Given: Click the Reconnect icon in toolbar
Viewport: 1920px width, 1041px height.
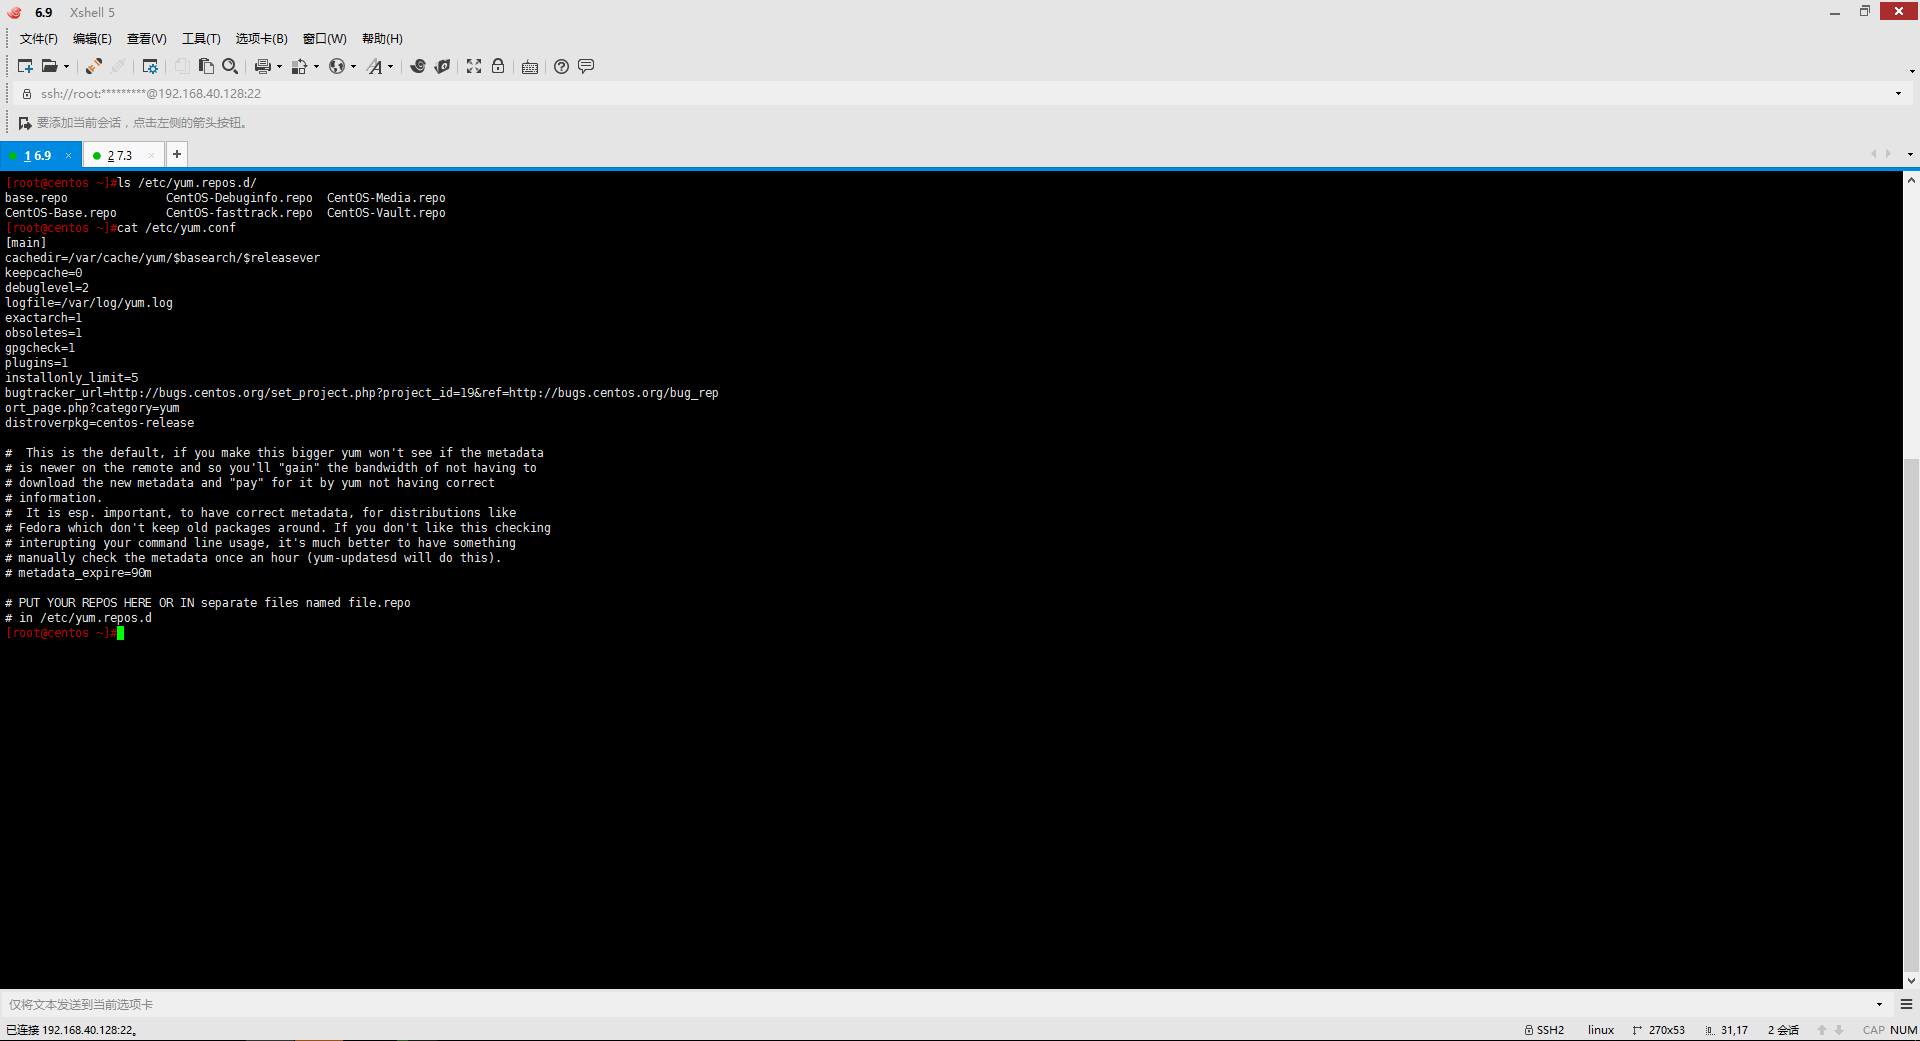Looking at the screenshot, I should coord(93,66).
